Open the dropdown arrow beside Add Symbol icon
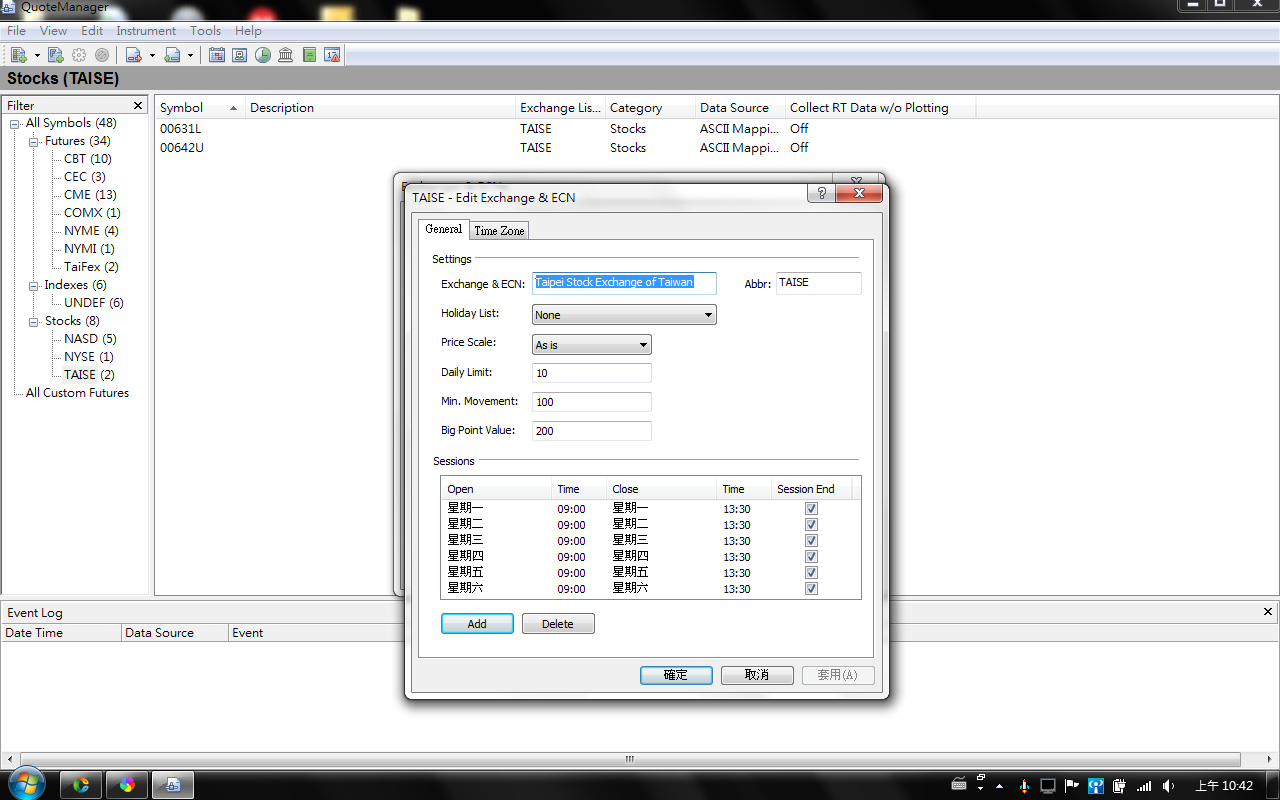This screenshot has width=1280, height=800. [37, 55]
